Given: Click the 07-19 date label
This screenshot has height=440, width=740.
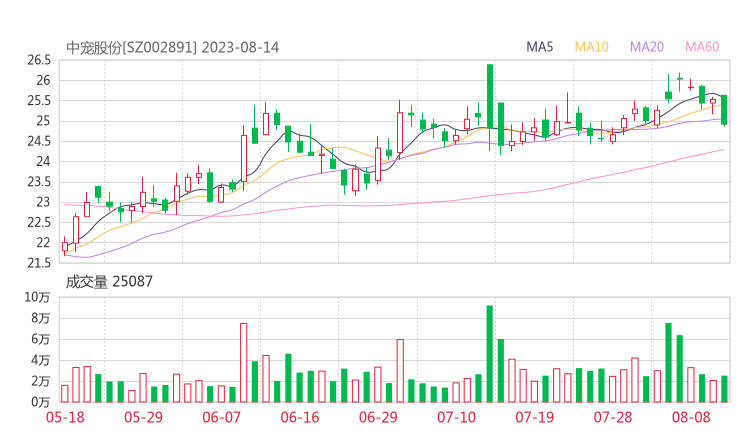Looking at the screenshot, I should (534, 417).
